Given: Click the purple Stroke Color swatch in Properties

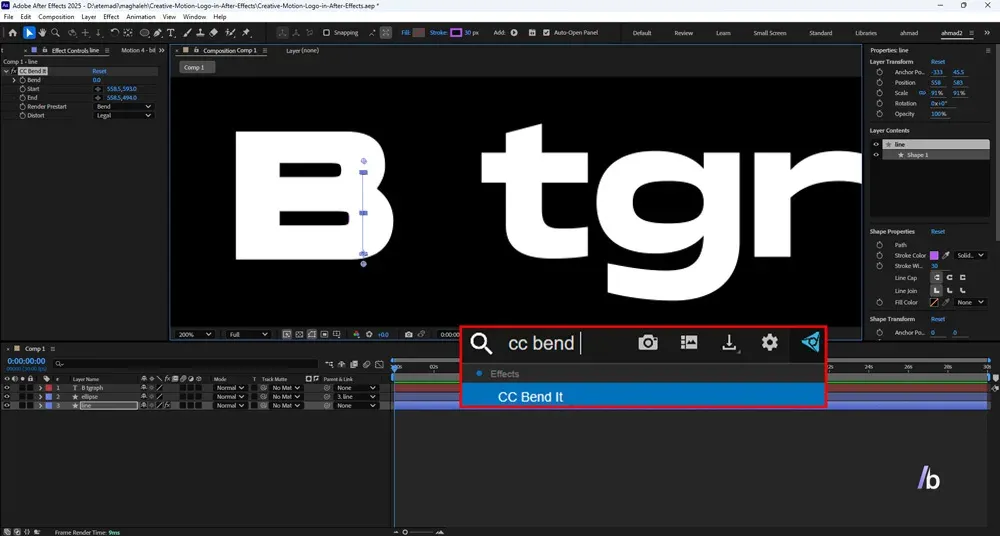Looking at the screenshot, I should pos(934,255).
